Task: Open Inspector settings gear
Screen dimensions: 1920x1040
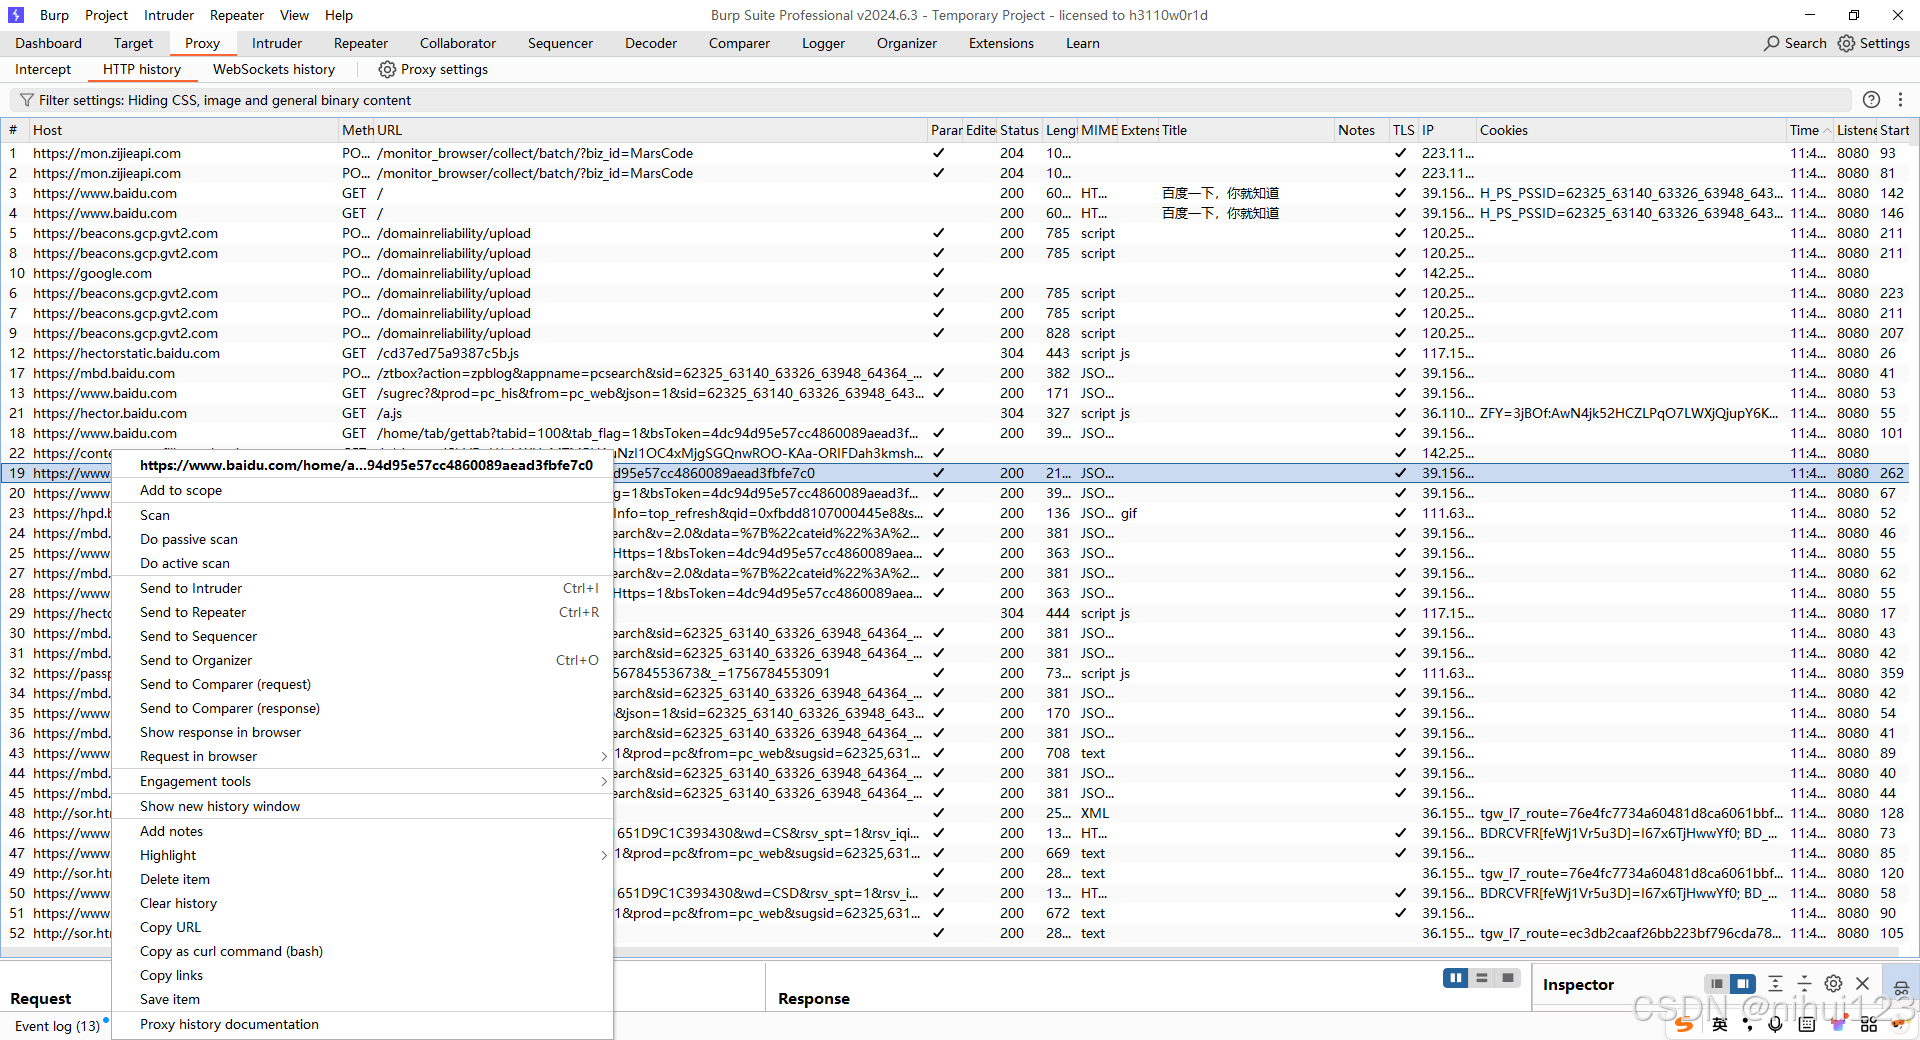Action: [1833, 984]
